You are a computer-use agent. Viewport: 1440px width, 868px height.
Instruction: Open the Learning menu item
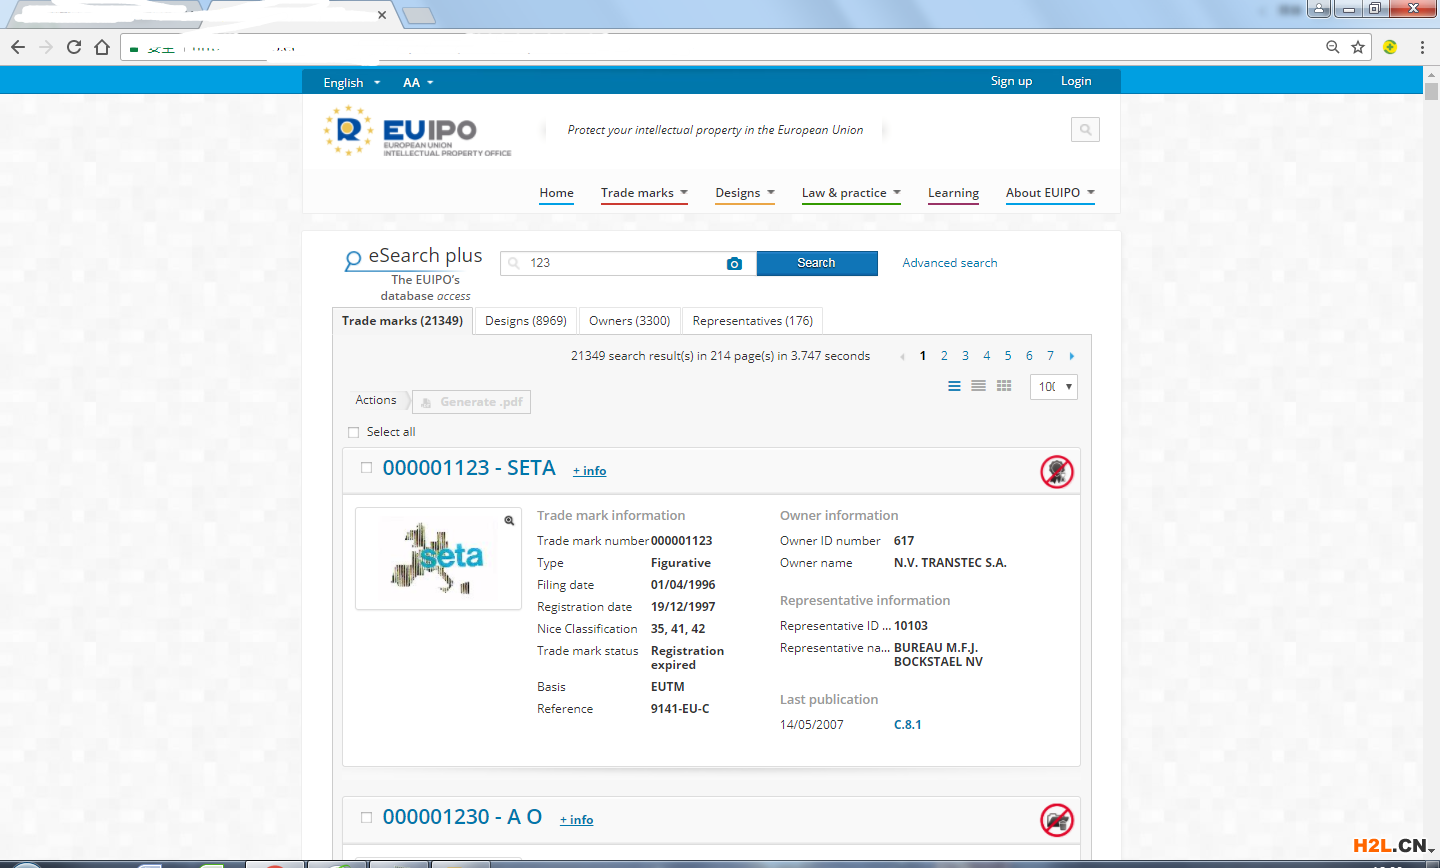tap(953, 193)
